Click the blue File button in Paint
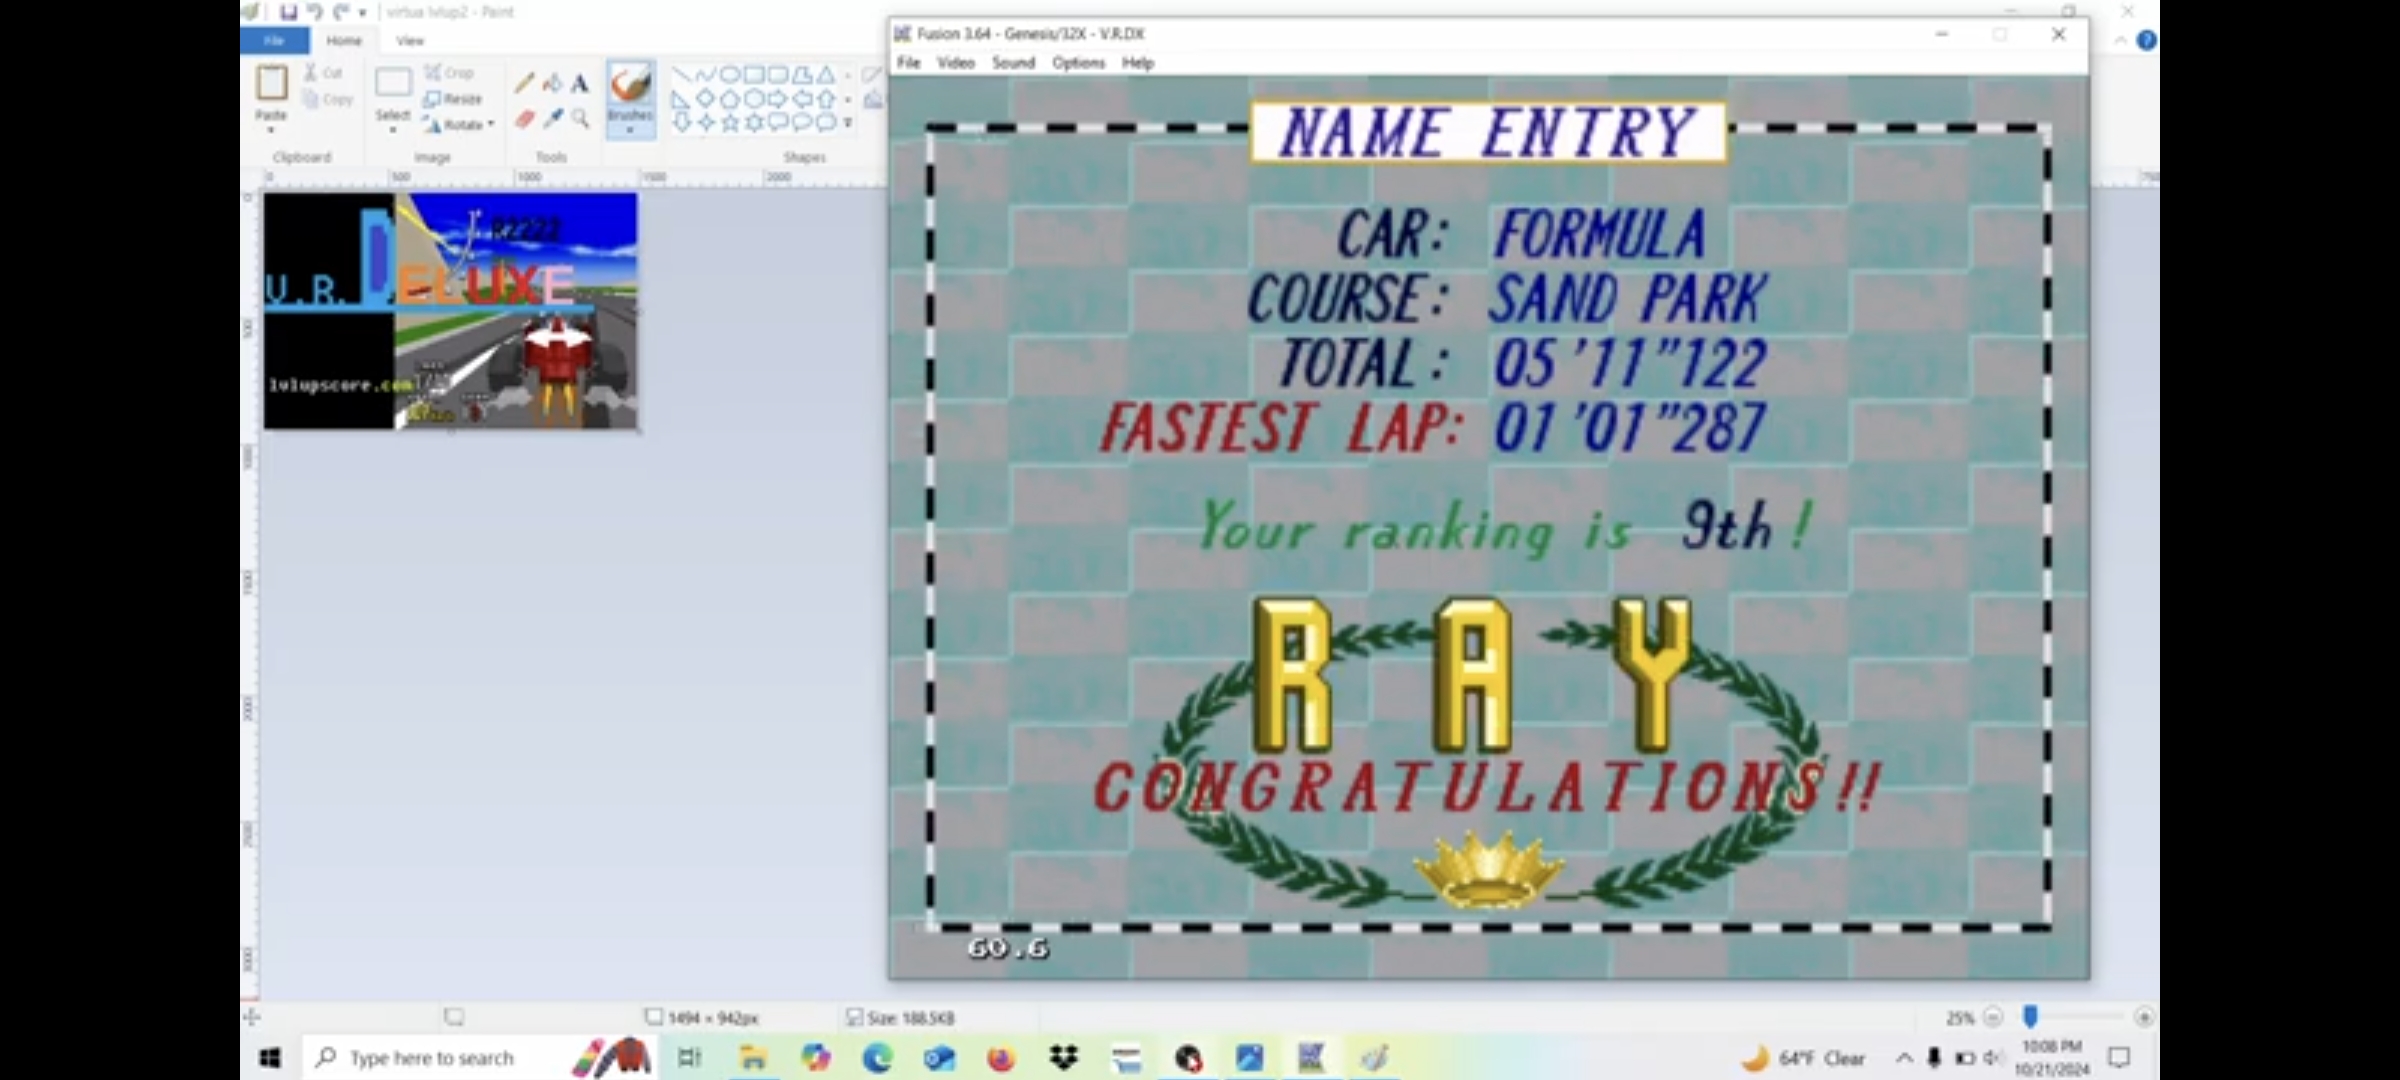The width and height of the screenshot is (2400, 1080). pos(274,41)
